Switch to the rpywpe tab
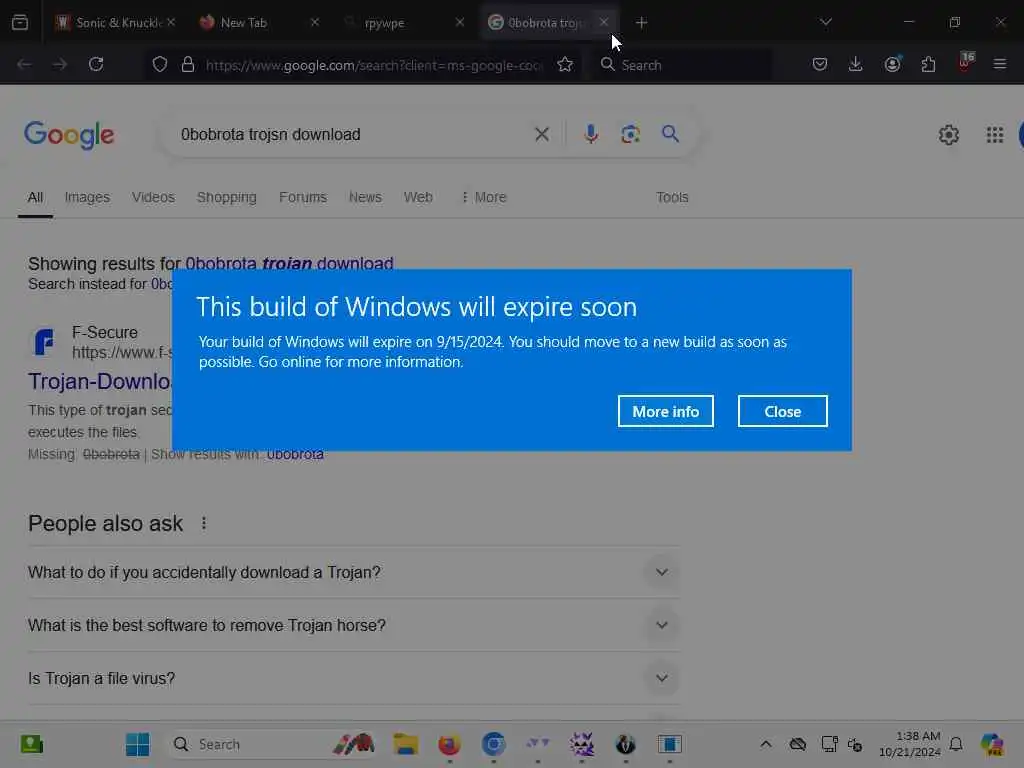 (x=404, y=23)
